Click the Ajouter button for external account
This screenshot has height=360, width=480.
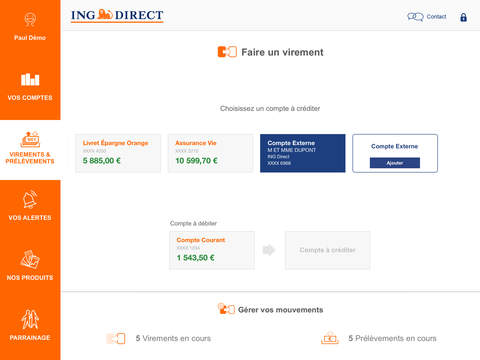point(395,163)
